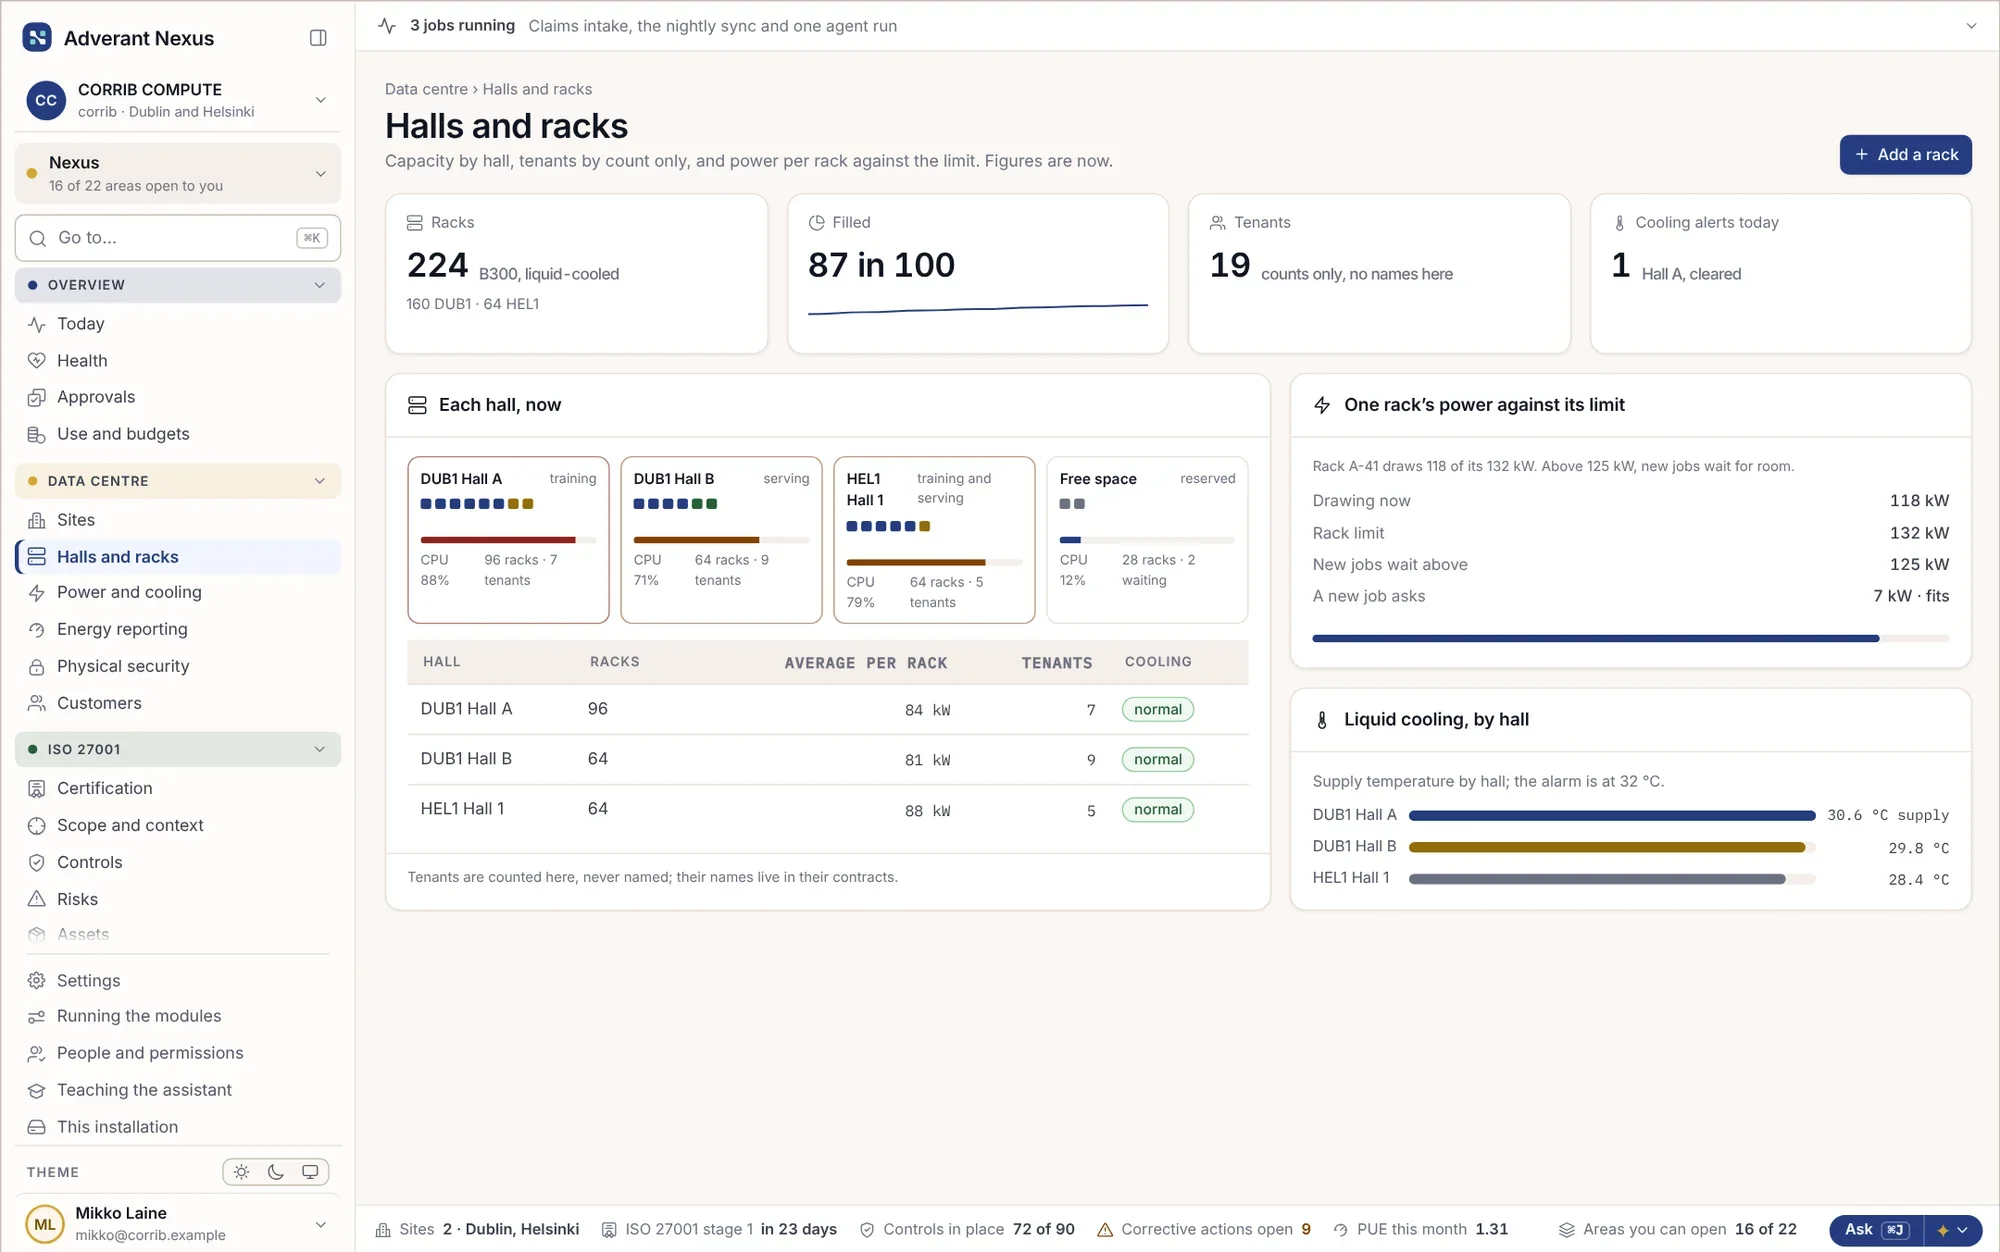
Task: Expand the CORRIB COMPUTE organisation switcher
Action: 178,100
